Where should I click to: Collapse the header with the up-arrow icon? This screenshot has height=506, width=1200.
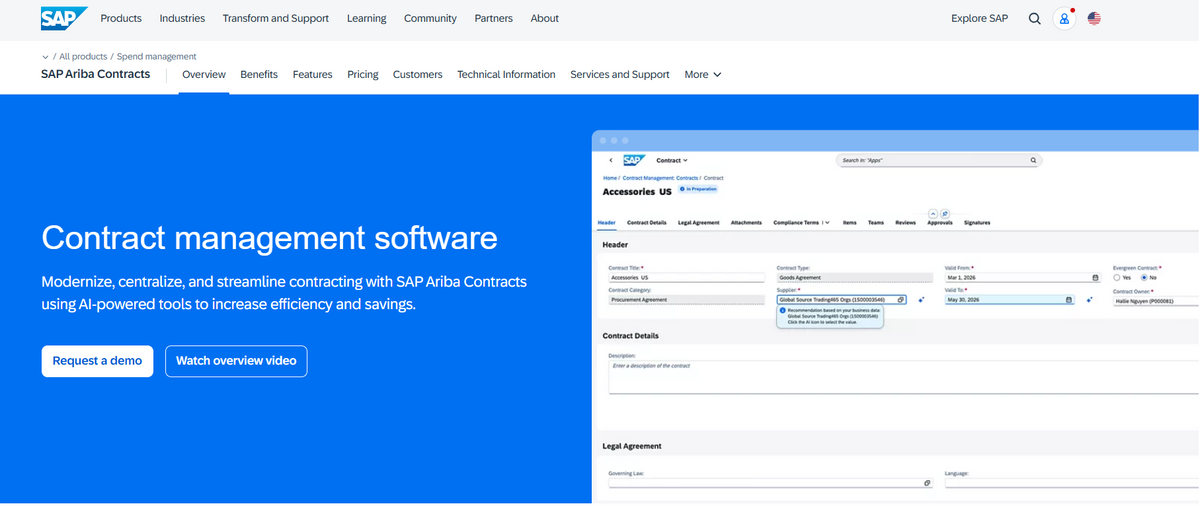(x=933, y=213)
